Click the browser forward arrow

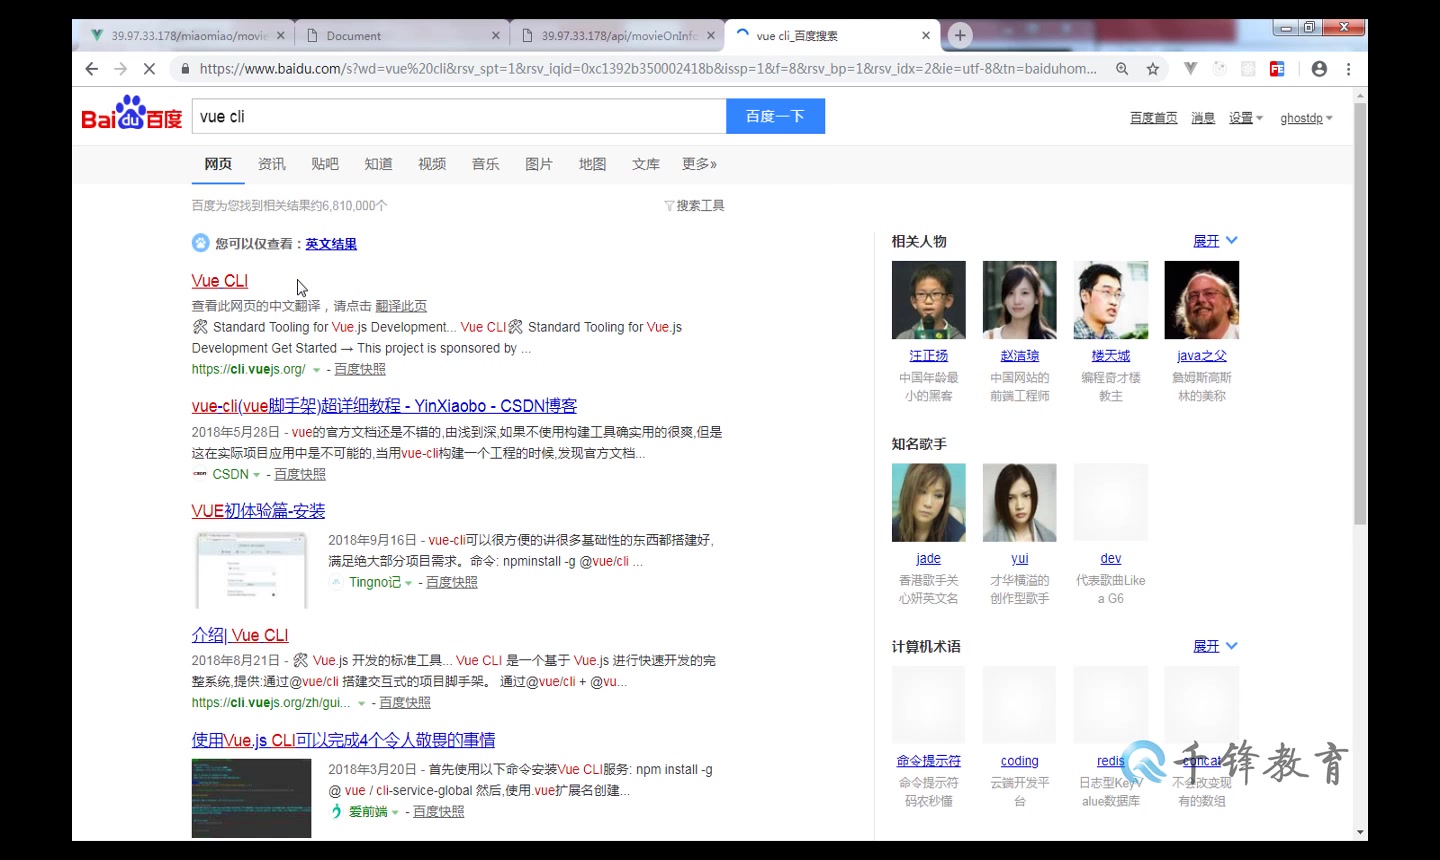(x=121, y=69)
